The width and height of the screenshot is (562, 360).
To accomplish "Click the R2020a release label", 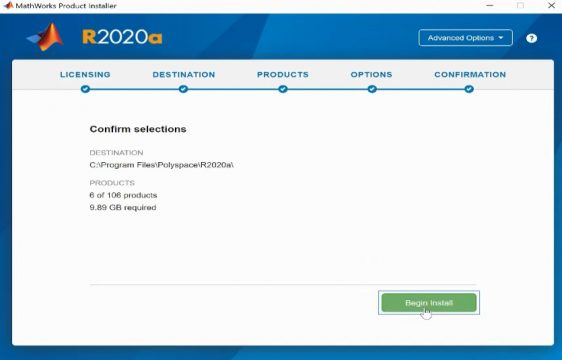I will pos(122,37).
